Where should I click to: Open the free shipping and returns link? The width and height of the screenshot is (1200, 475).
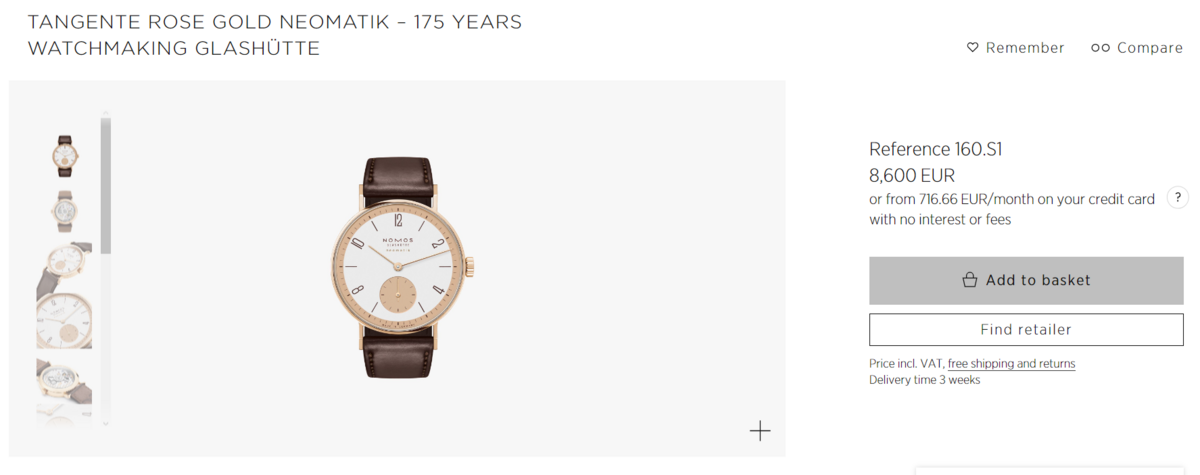(1011, 364)
